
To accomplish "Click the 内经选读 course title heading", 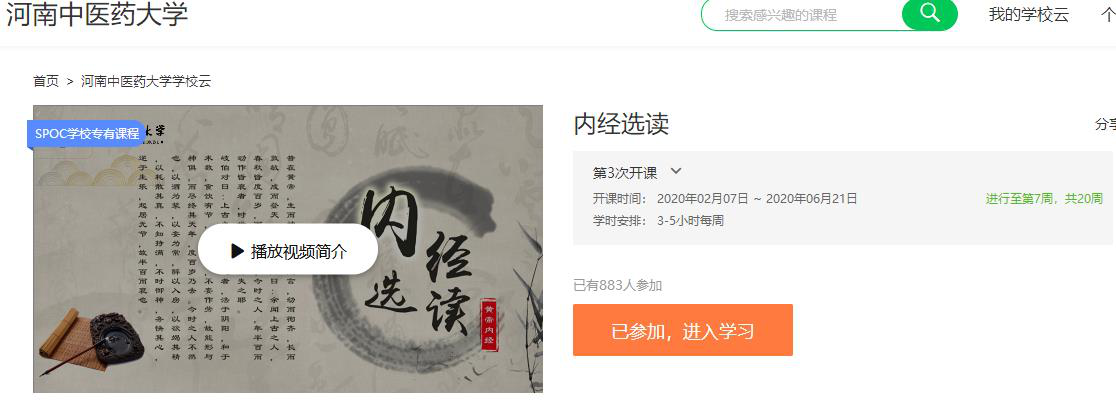I will click(x=621, y=125).
